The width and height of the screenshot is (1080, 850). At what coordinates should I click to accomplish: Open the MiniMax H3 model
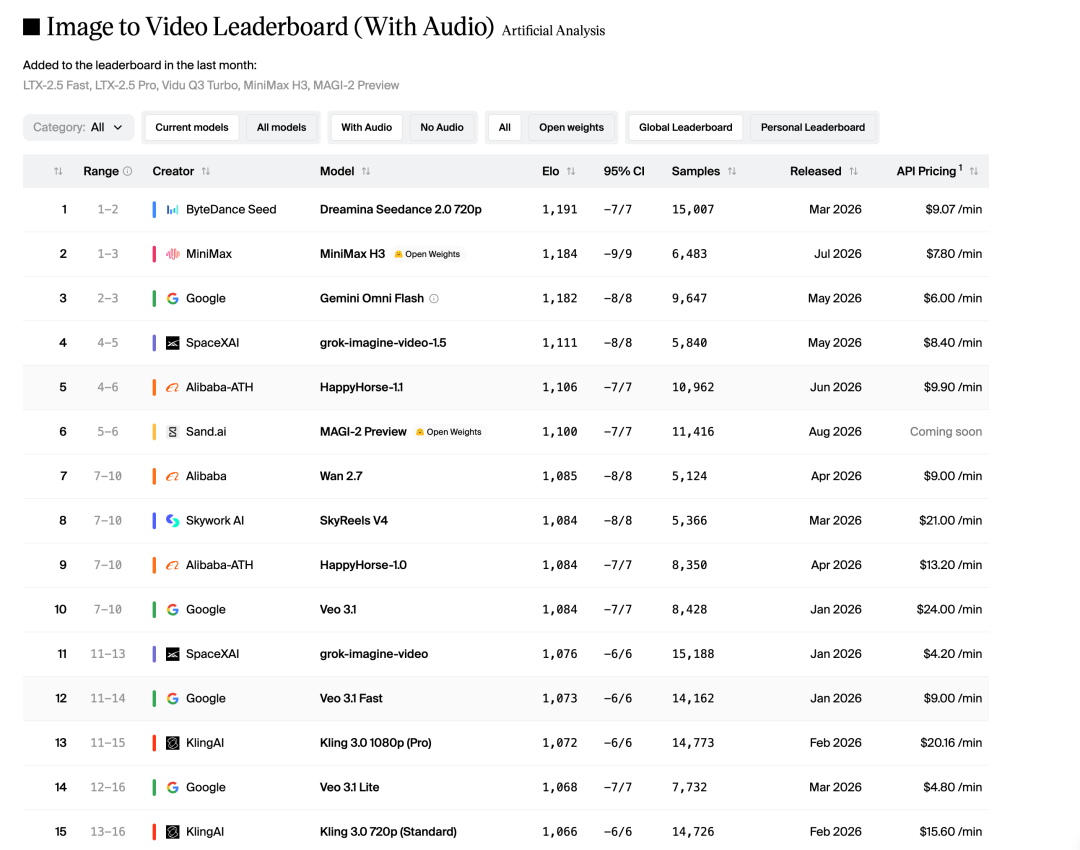(x=352, y=254)
